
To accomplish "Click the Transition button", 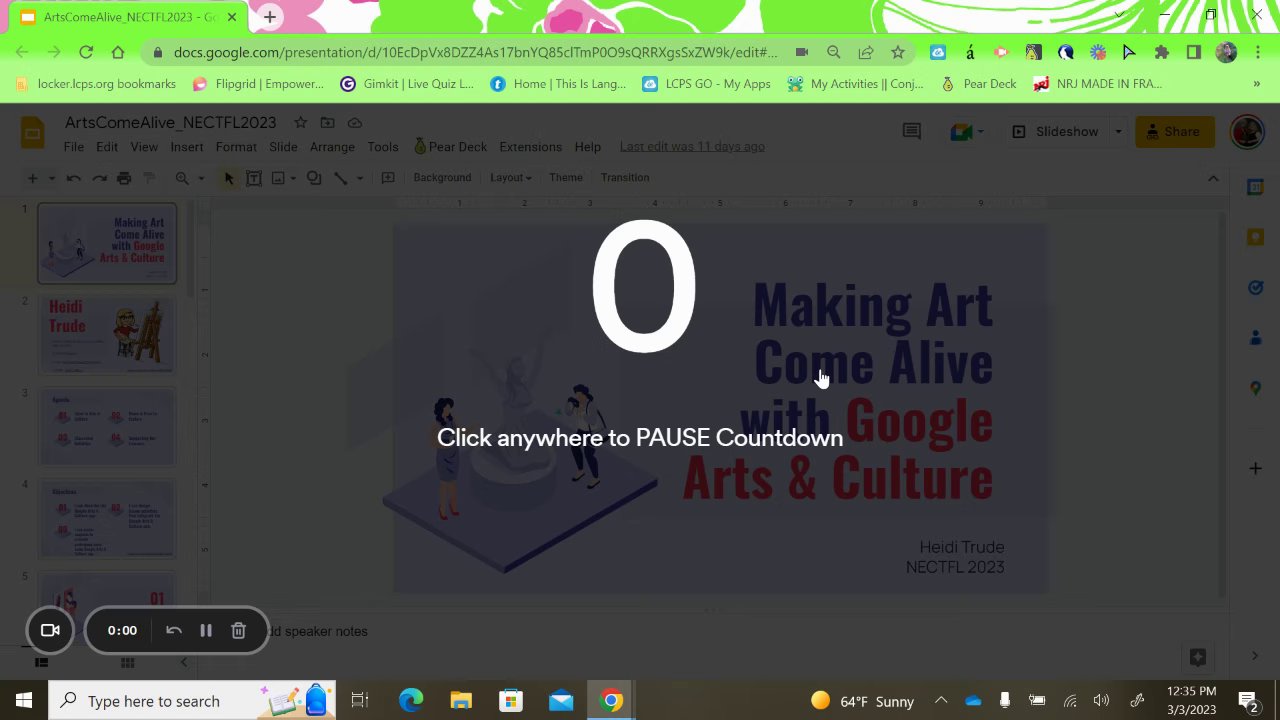I will click(x=625, y=178).
